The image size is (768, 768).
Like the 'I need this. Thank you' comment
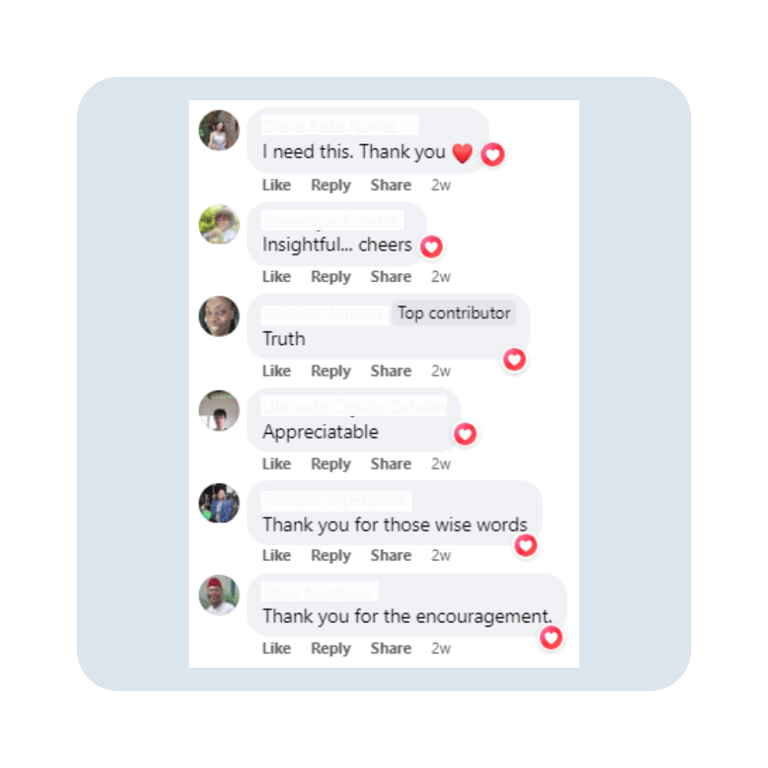(x=276, y=185)
